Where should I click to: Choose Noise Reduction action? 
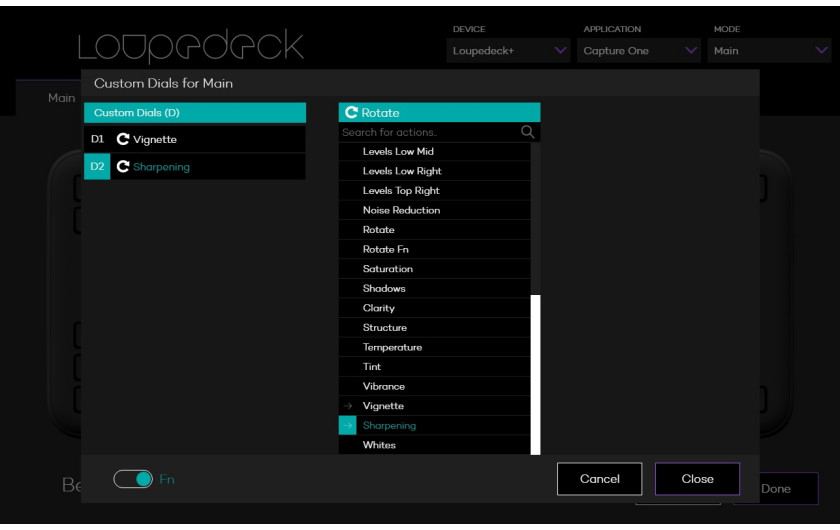pyautogui.click(x=434, y=210)
